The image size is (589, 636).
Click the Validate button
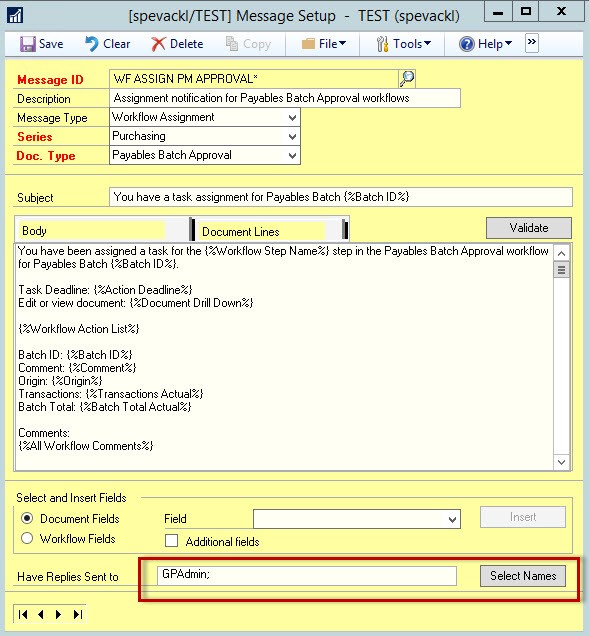click(x=529, y=228)
